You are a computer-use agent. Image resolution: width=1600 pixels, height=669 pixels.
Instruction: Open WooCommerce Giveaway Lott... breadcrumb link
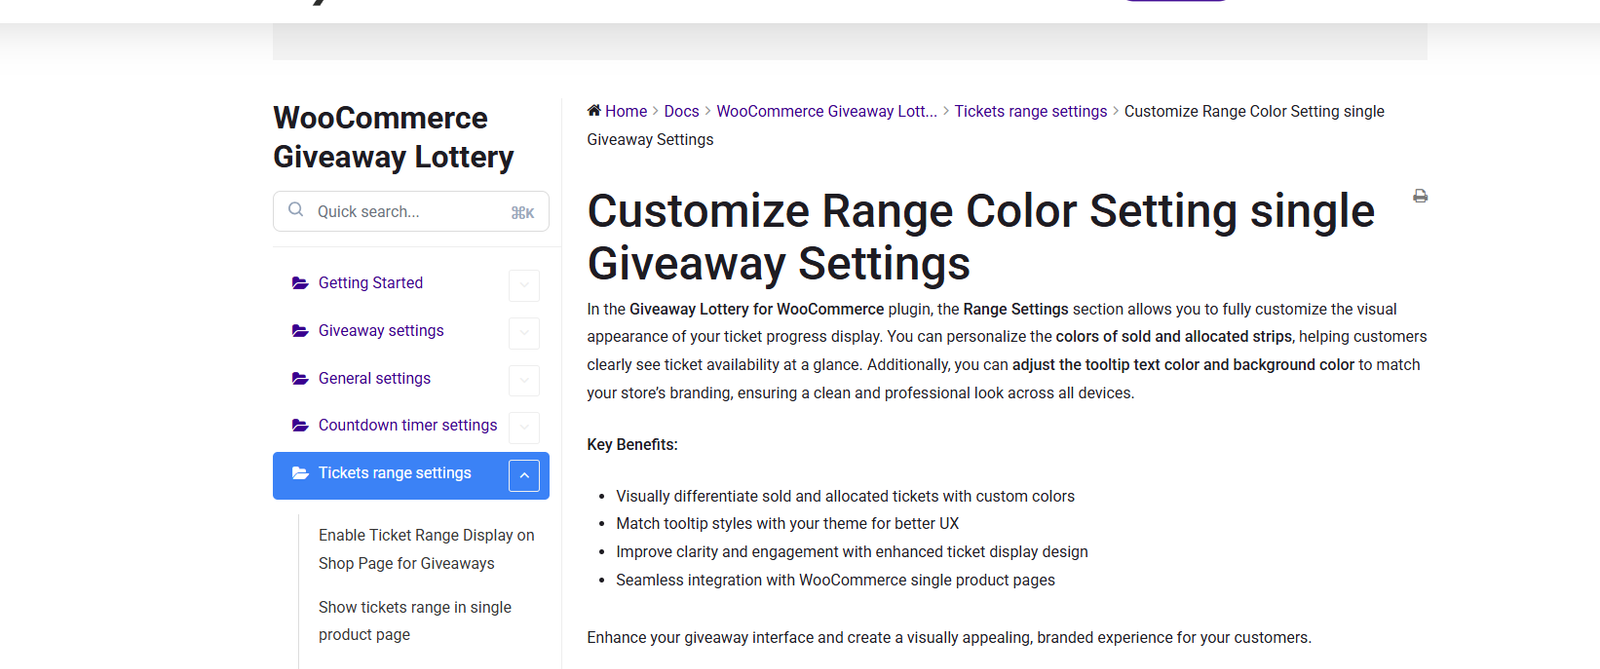pos(826,111)
